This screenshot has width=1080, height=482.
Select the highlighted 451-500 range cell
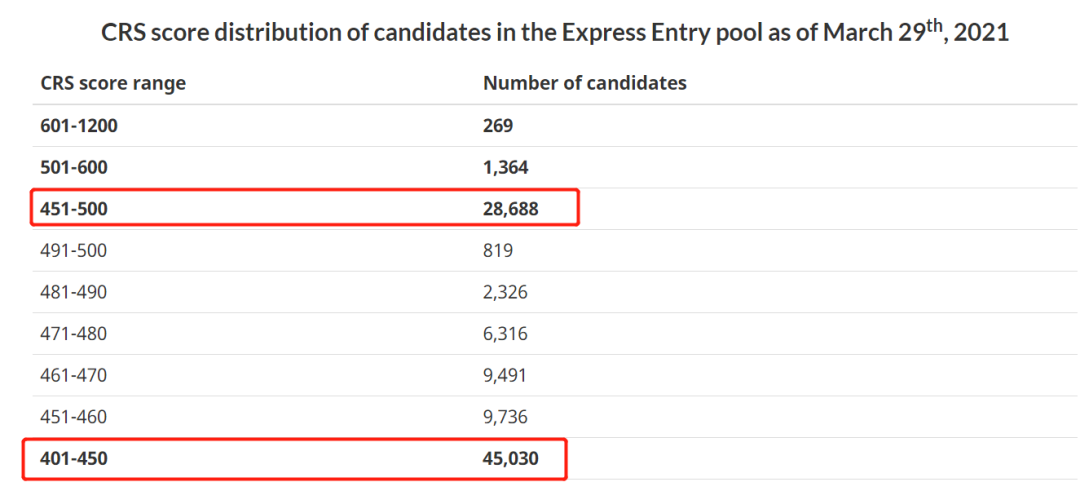(74, 209)
